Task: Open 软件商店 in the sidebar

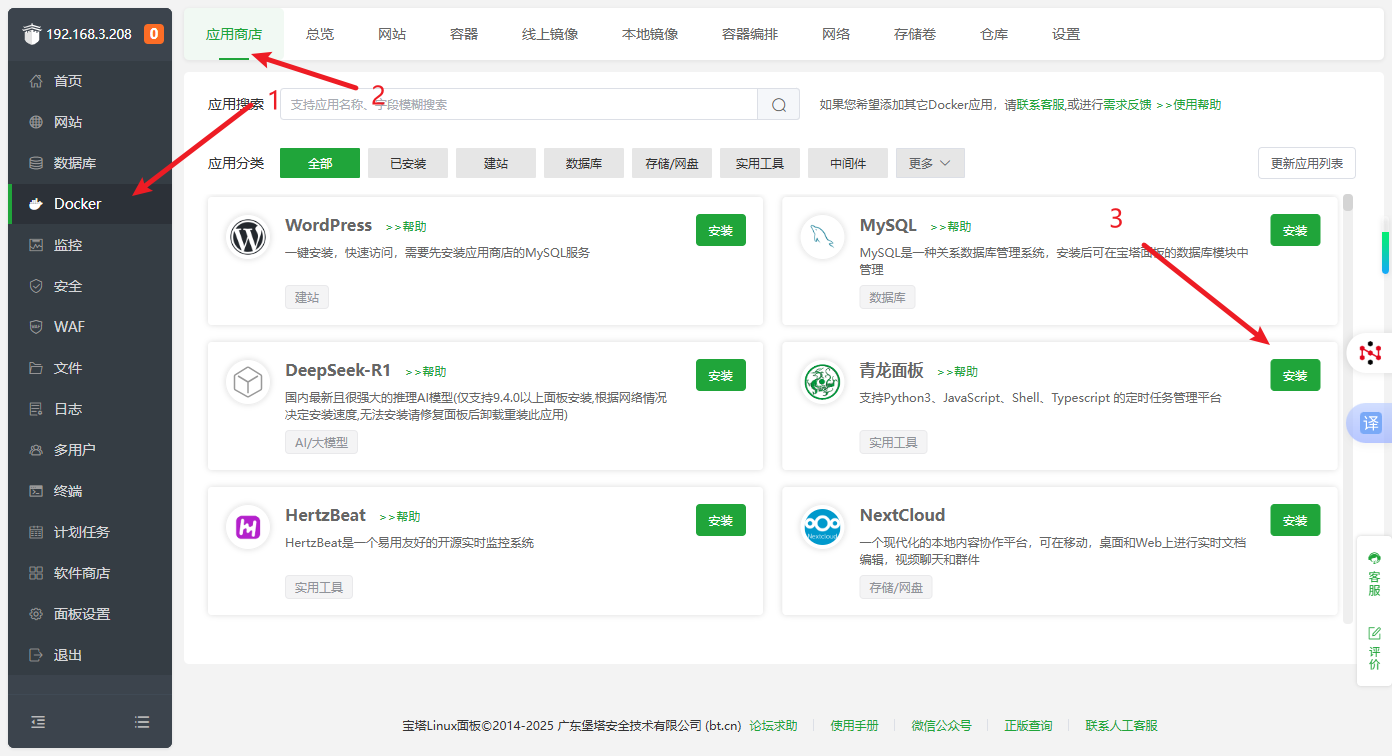Action: (81, 573)
